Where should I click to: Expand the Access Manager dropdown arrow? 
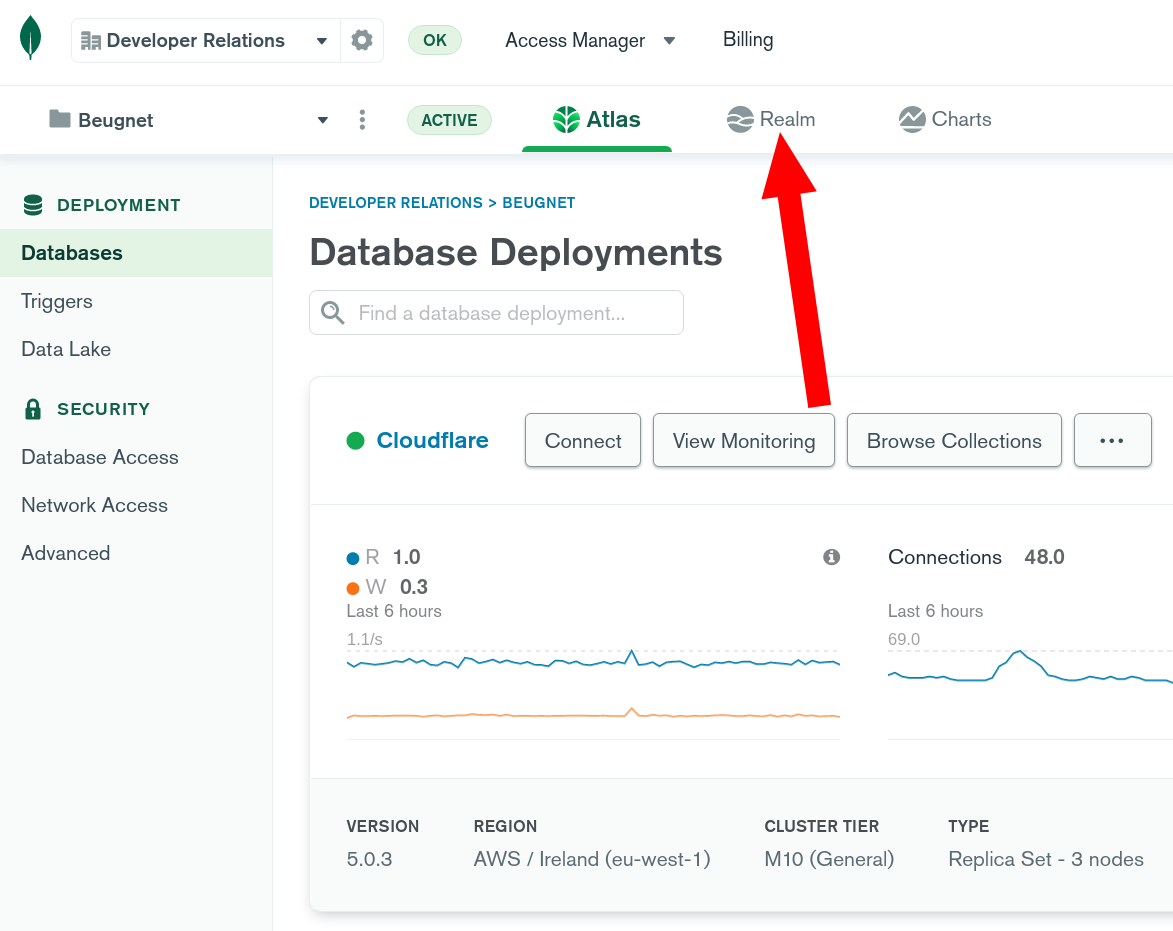670,40
